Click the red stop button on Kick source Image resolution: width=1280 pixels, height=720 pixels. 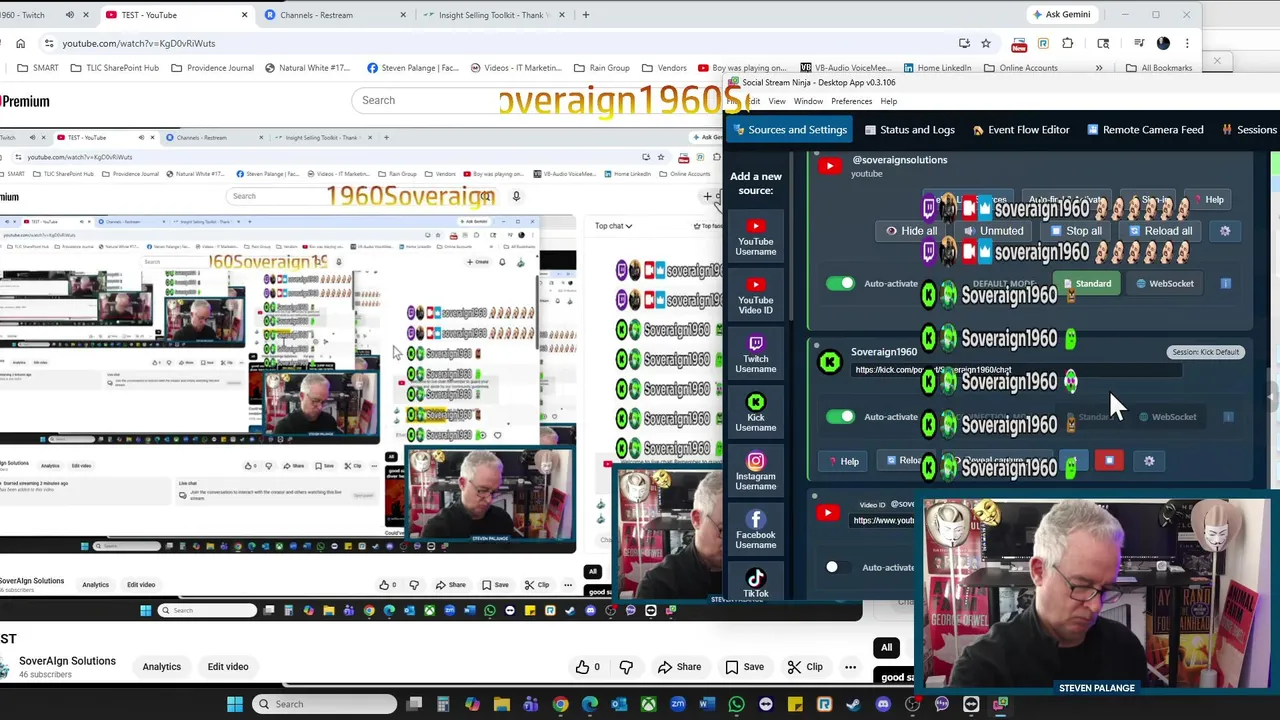tap(1109, 461)
